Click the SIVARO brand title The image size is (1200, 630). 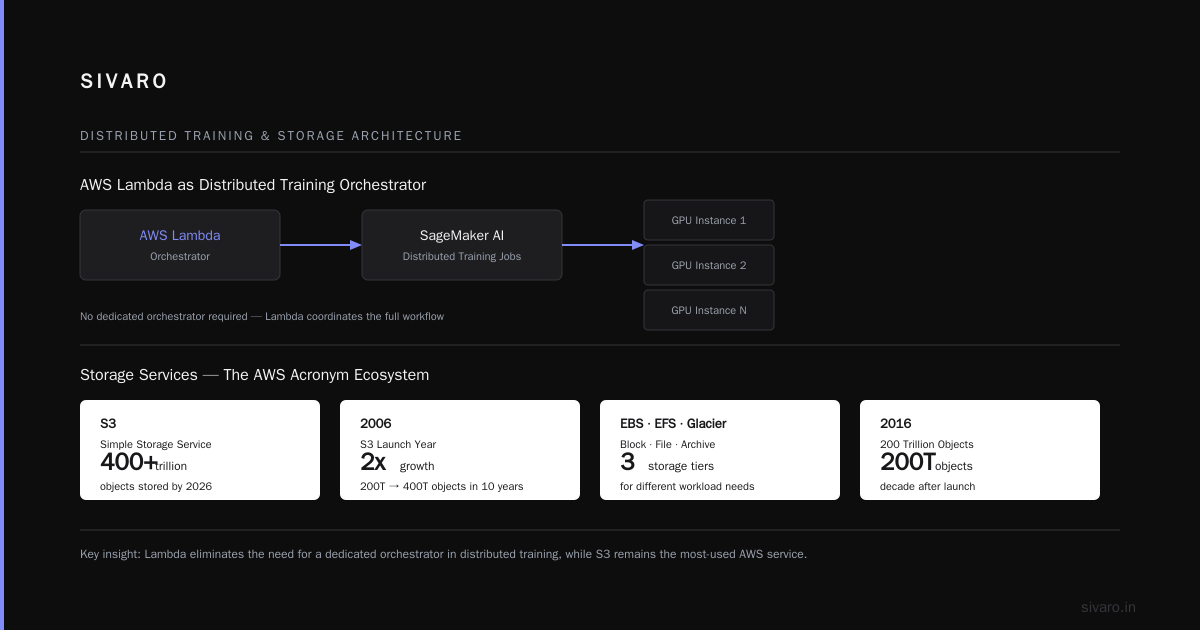pos(124,82)
